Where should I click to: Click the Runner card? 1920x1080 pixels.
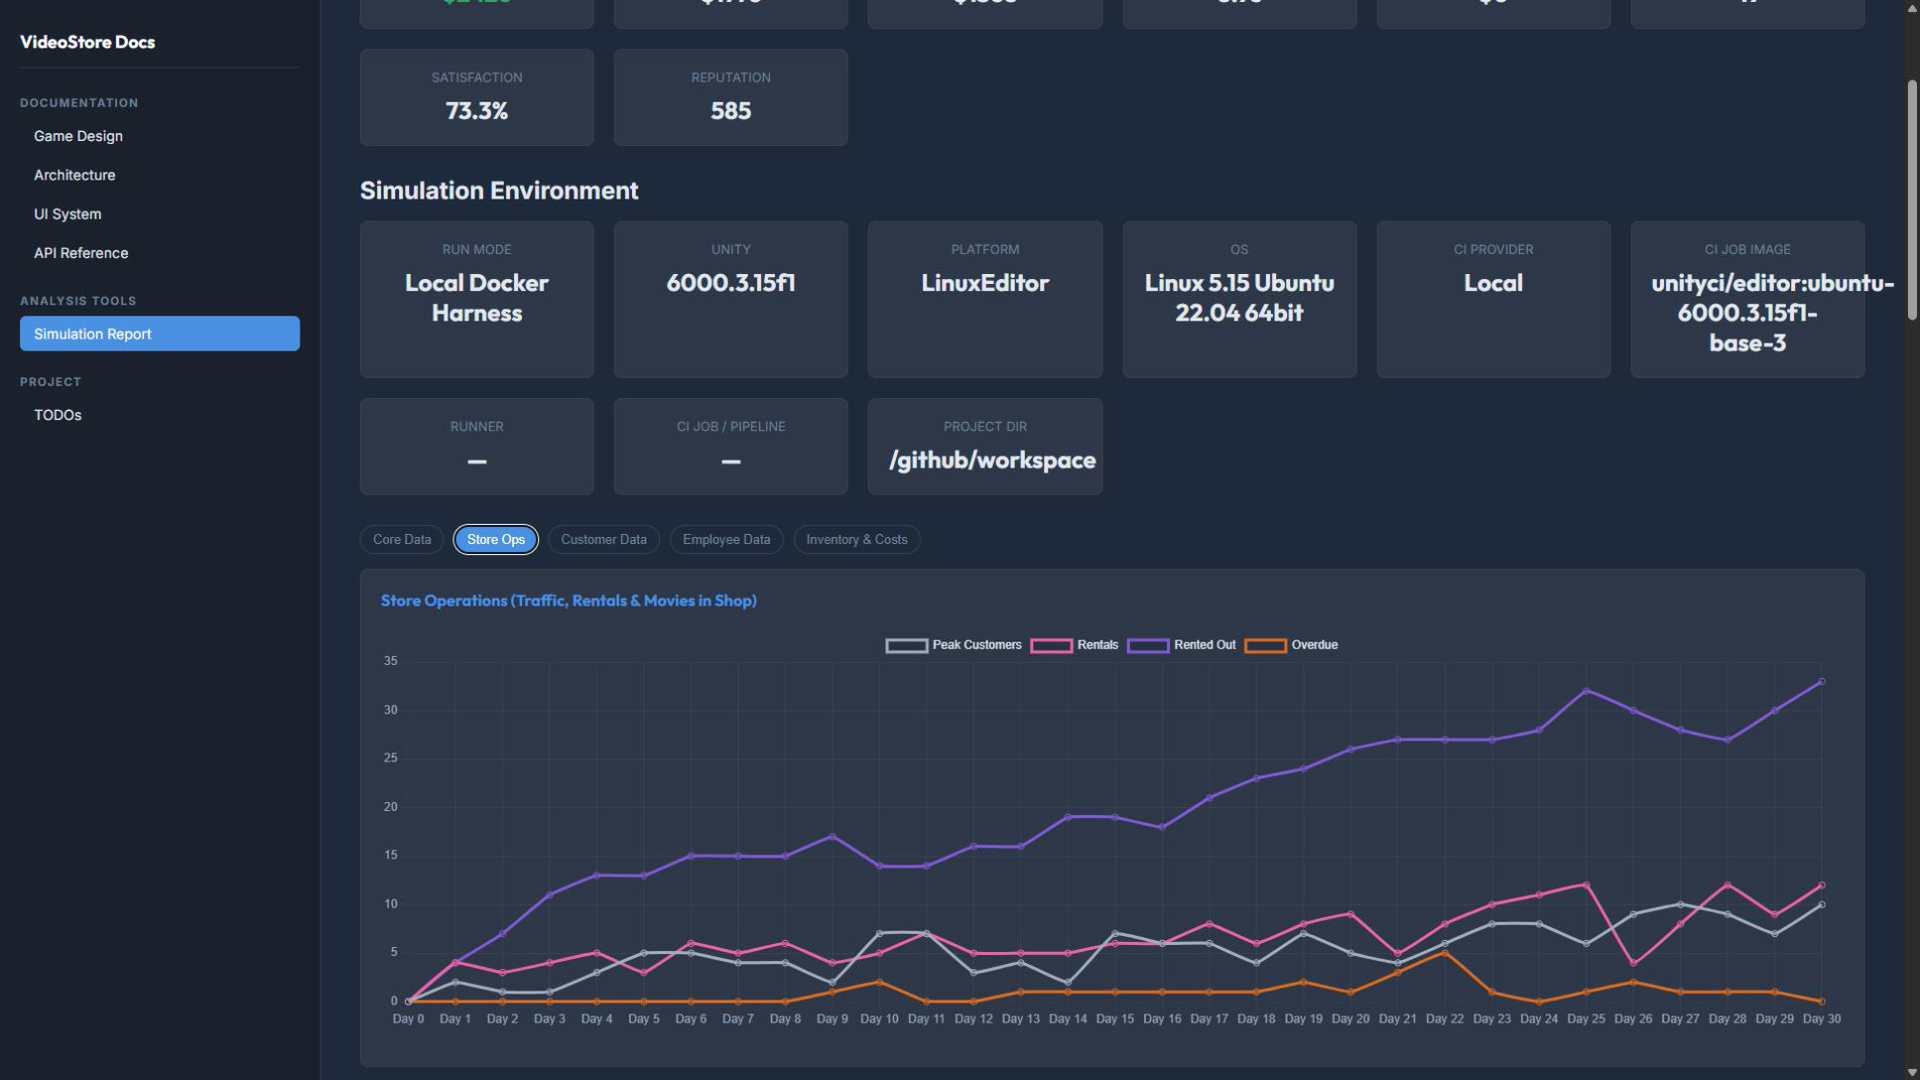477,446
